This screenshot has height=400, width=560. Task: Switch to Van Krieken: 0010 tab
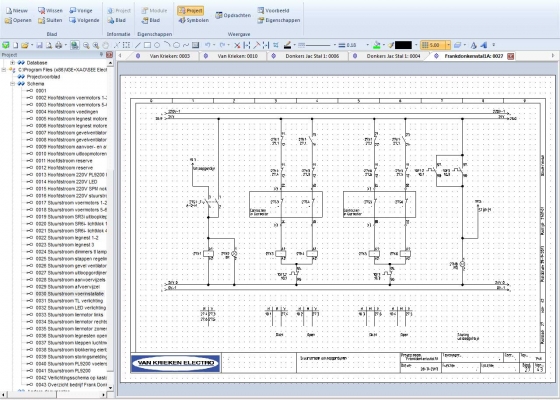pos(238,56)
